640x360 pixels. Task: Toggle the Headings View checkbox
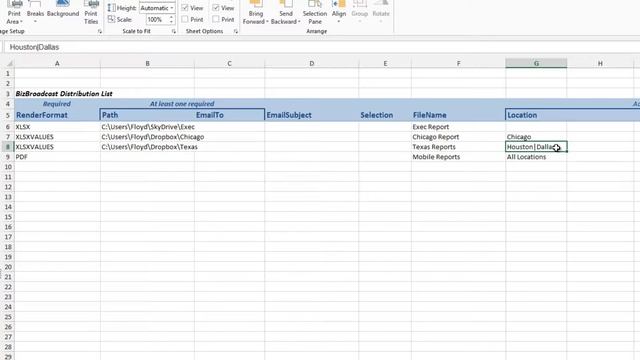(216, 8)
